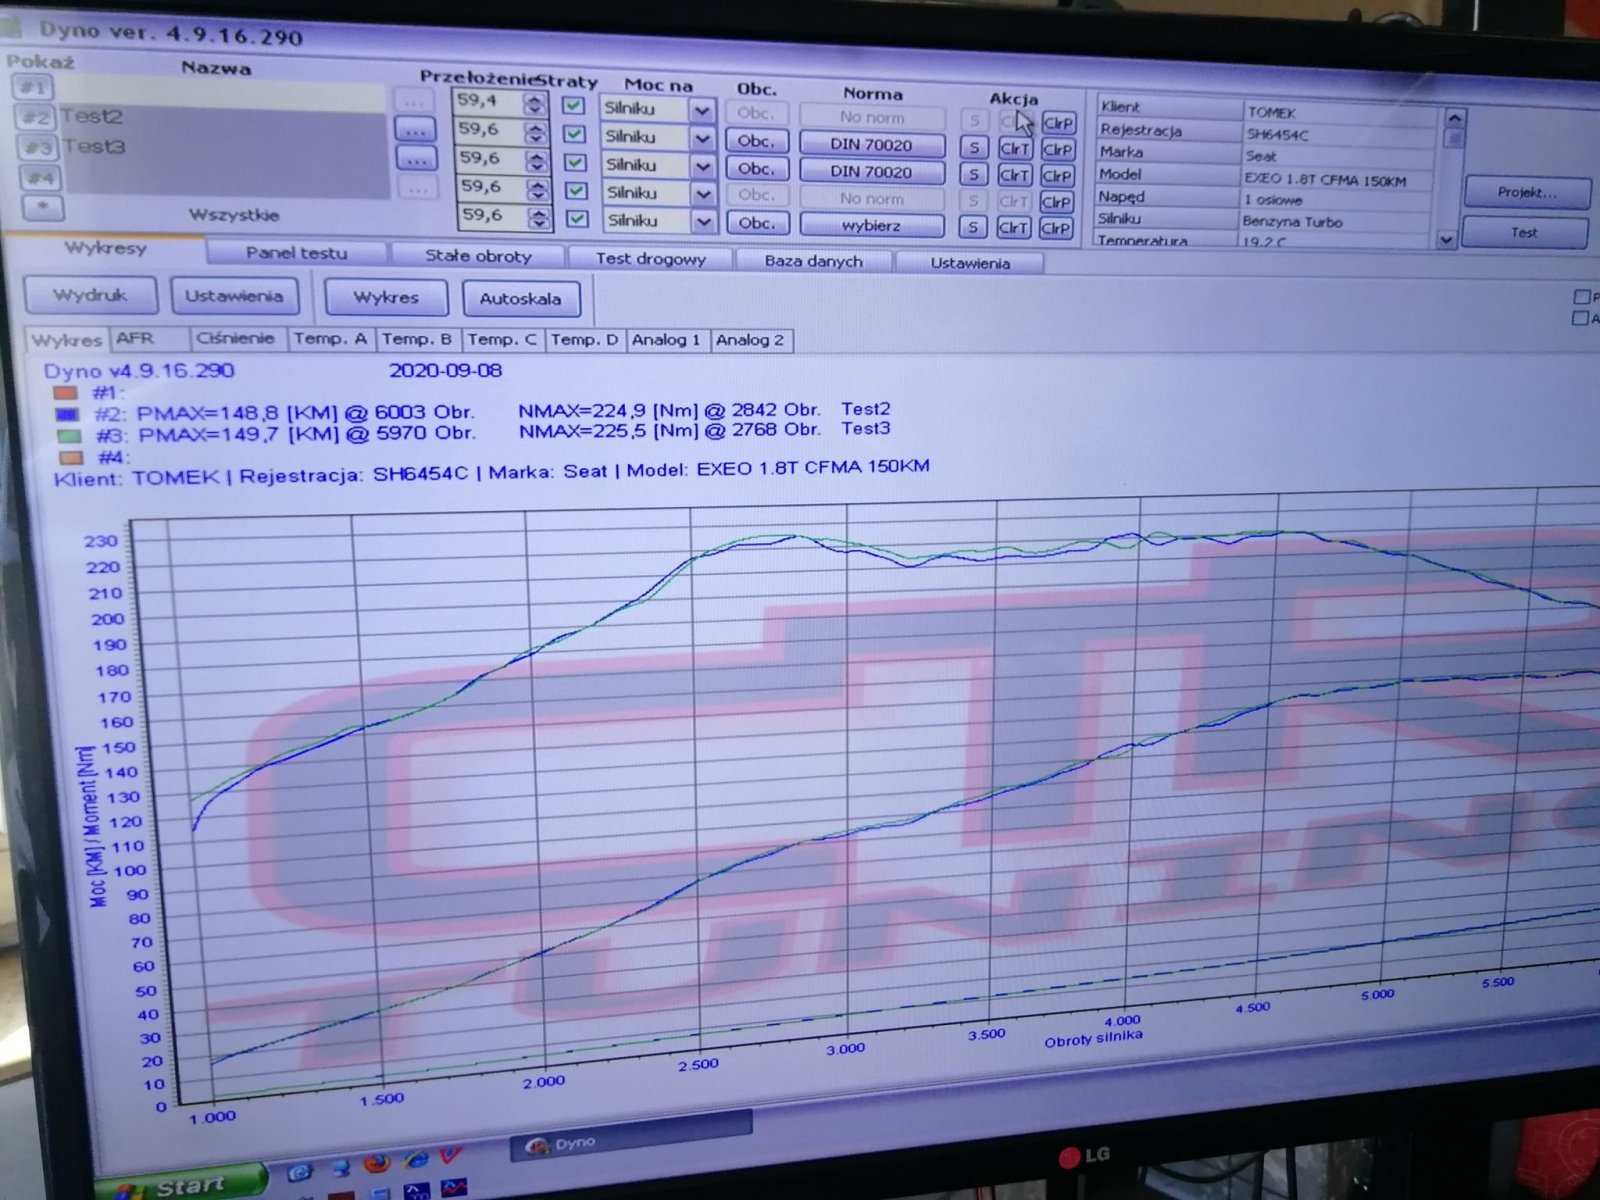This screenshot has height=1200, width=1600.
Task: Click the Autoskala button
Action: click(520, 298)
